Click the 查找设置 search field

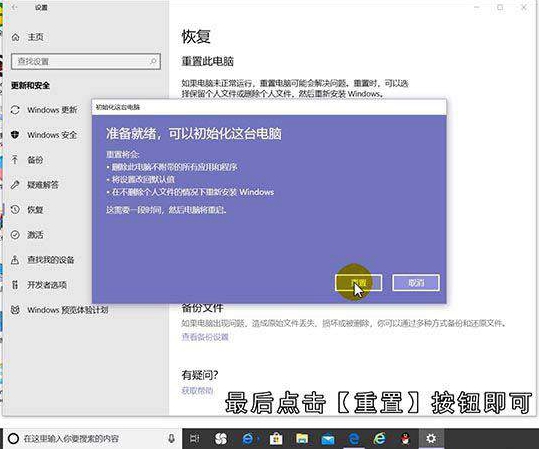coord(86,62)
